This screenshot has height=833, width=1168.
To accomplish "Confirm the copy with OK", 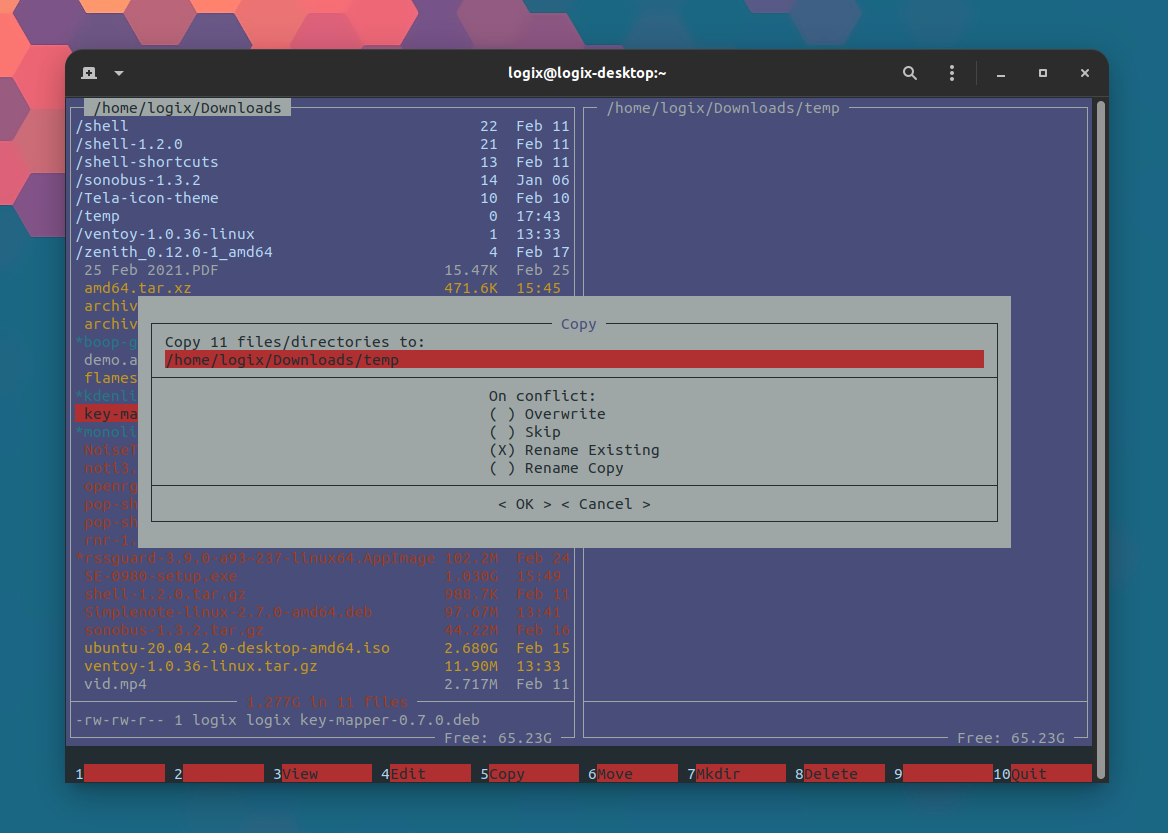I will click(522, 503).
